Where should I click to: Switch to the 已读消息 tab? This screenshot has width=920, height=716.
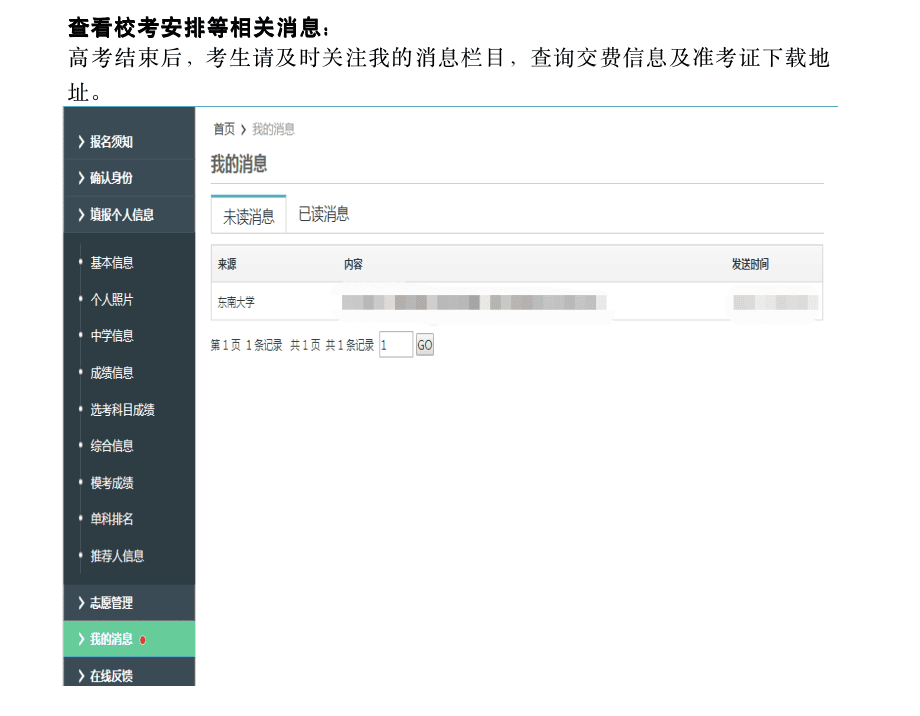click(x=324, y=214)
